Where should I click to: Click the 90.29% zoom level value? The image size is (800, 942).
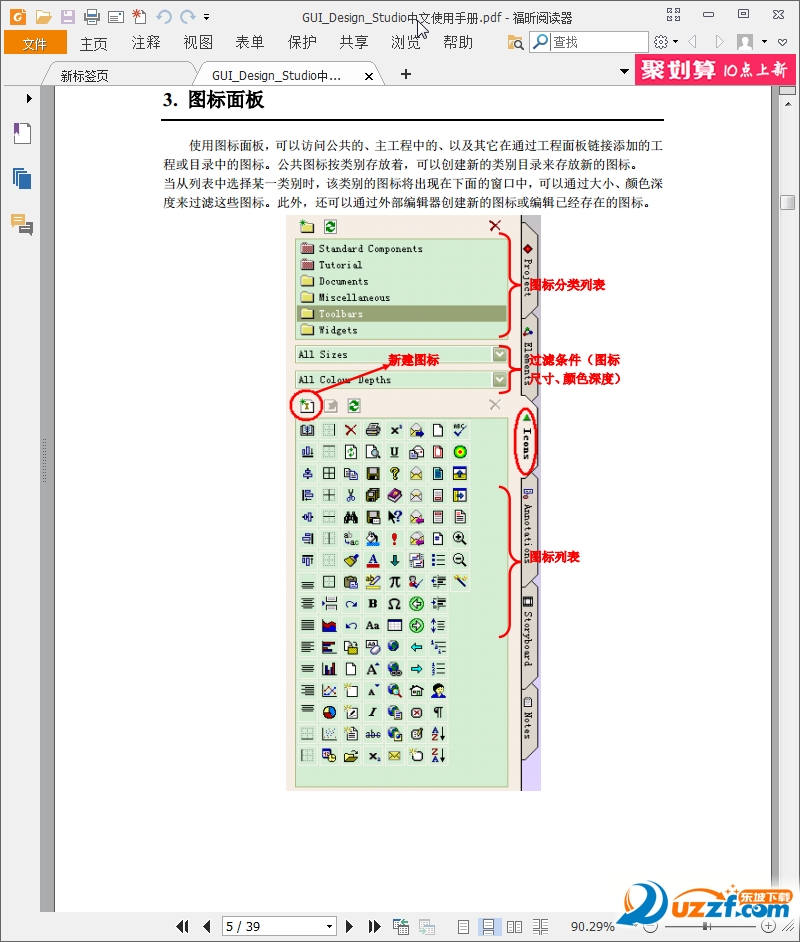[x=592, y=926]
